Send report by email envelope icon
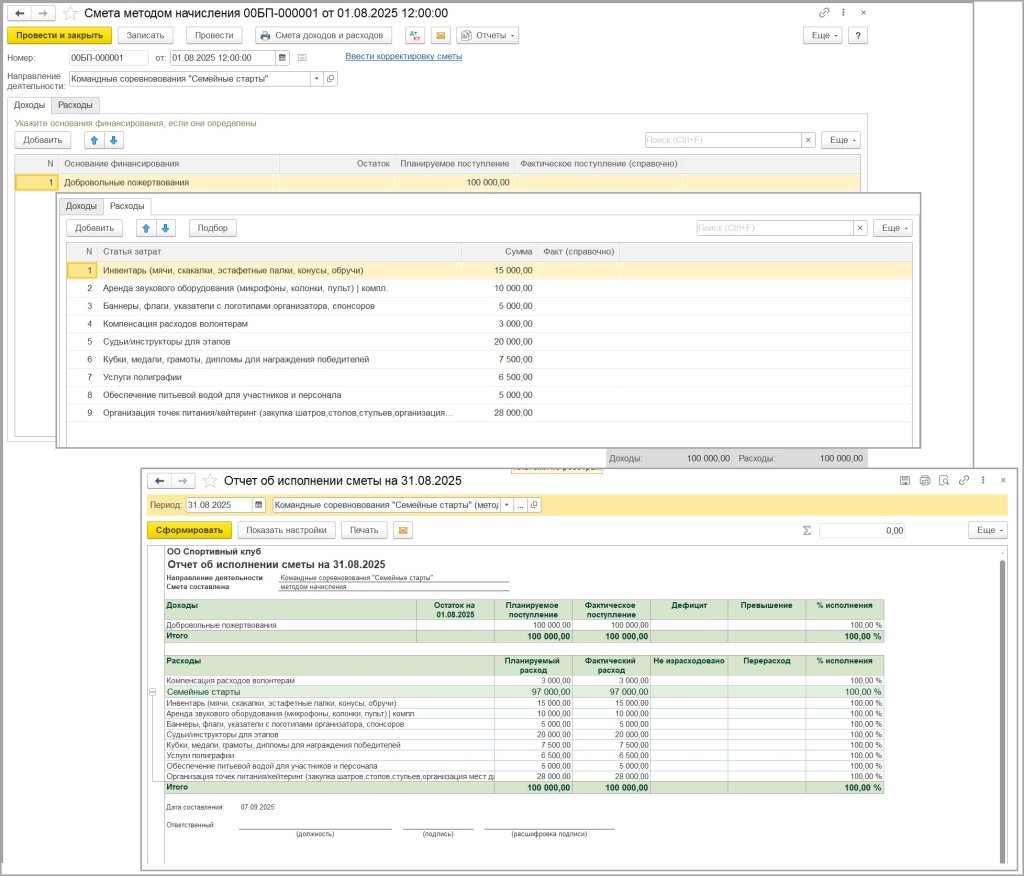The width and height of the screenshot is (1024, 876). pos(403,530)
